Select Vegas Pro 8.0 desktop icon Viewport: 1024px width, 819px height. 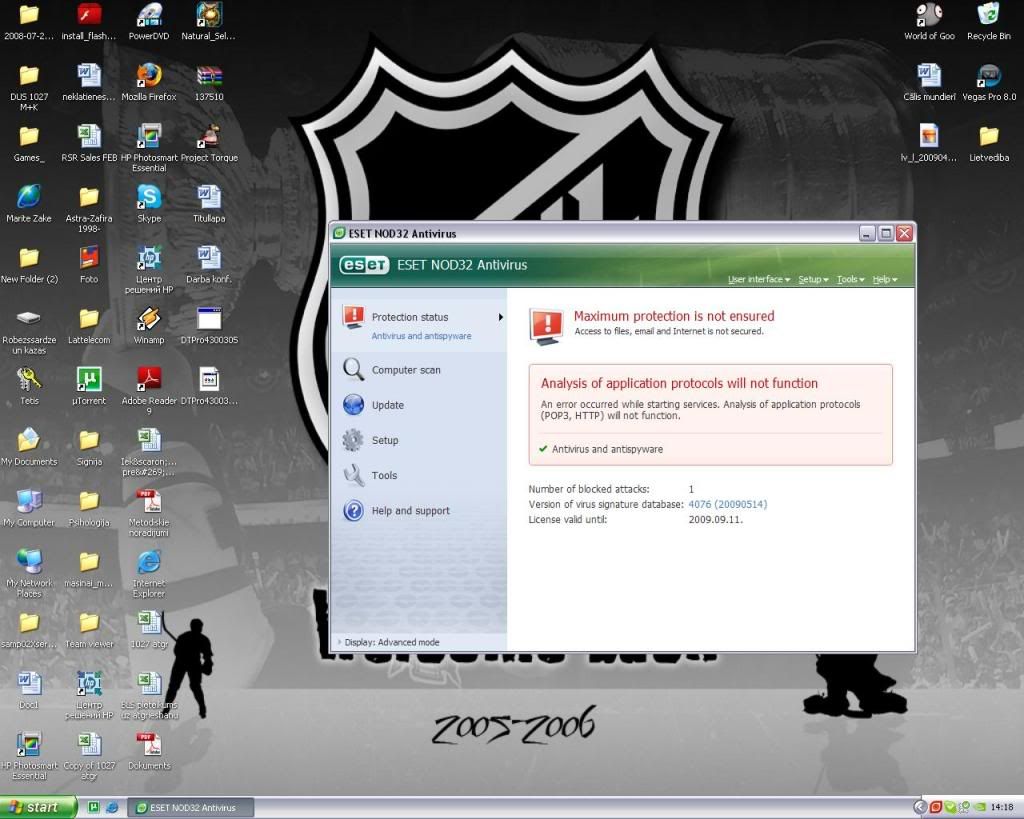(989, 82)
